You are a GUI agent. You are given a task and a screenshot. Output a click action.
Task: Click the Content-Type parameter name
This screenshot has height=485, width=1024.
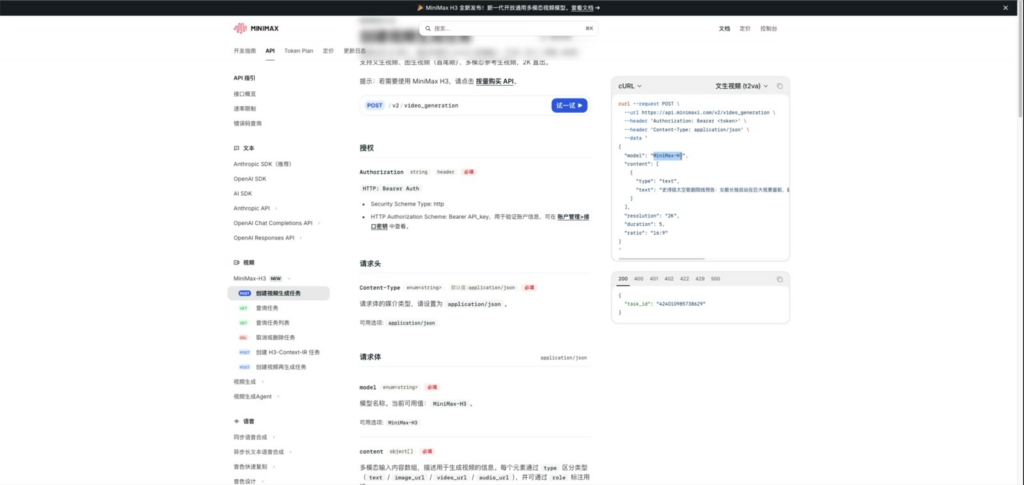pyautogui.click(x=379, y=287)
